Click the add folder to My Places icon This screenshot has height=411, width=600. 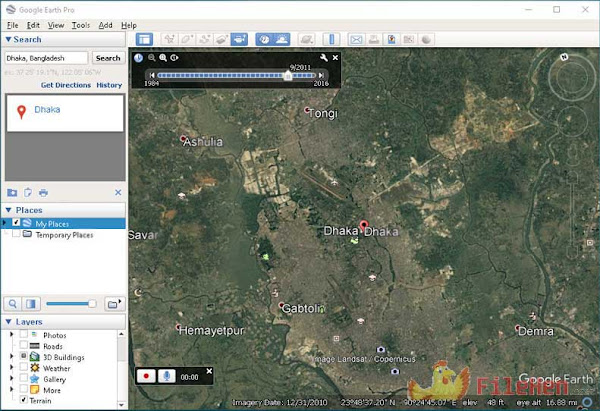coord(12,192)
